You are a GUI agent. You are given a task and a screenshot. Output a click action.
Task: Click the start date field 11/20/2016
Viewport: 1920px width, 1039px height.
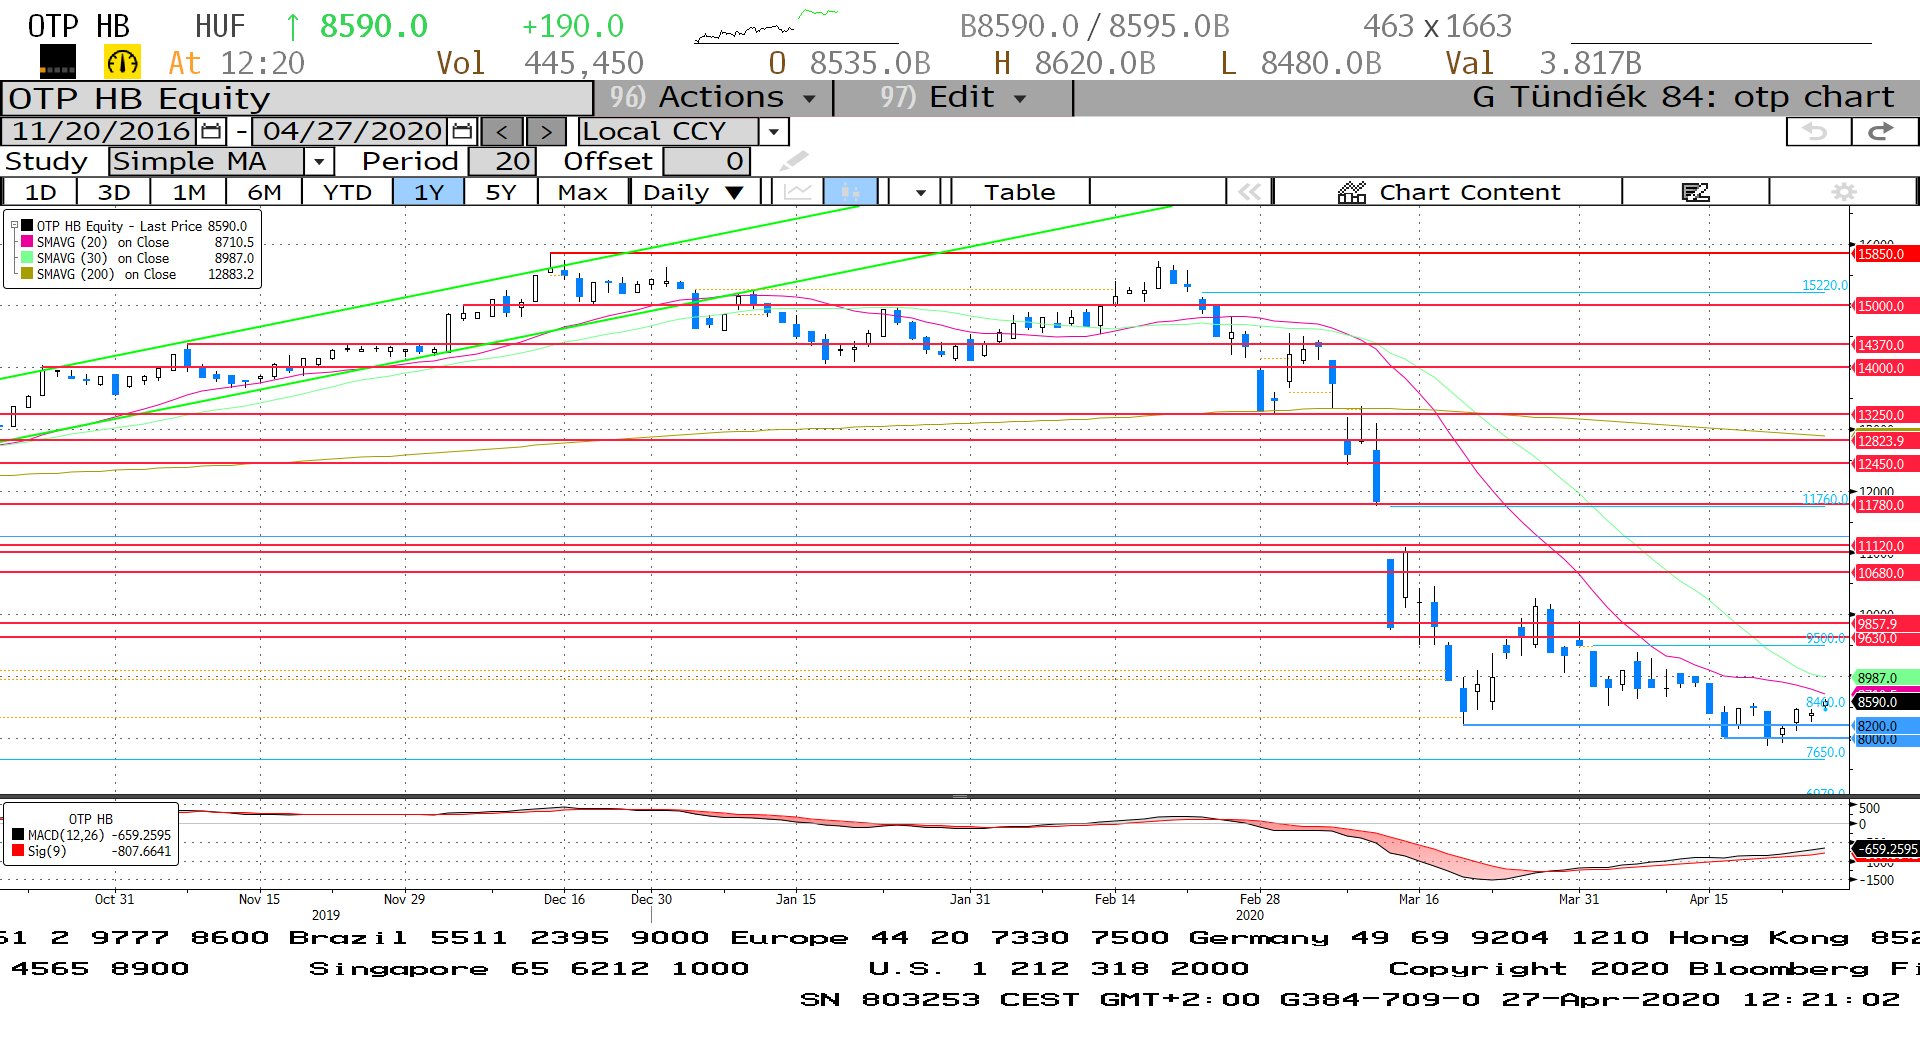point(101,131)
